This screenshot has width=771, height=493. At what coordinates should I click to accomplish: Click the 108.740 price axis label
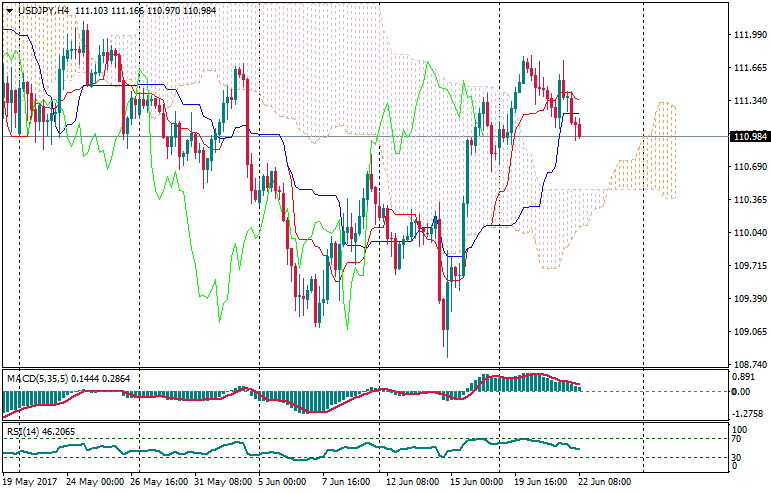[748, 365]
